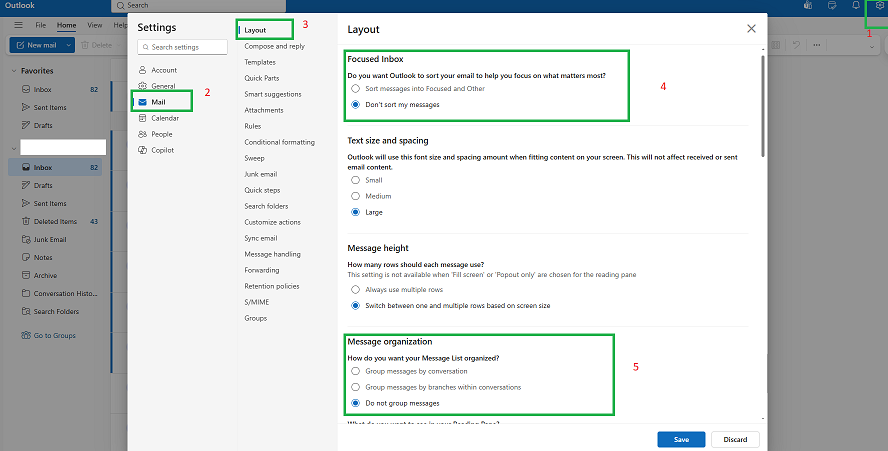Choose Always use multiple rows
888x451 pixels.
pyautogui.click(x=355, y=290)
